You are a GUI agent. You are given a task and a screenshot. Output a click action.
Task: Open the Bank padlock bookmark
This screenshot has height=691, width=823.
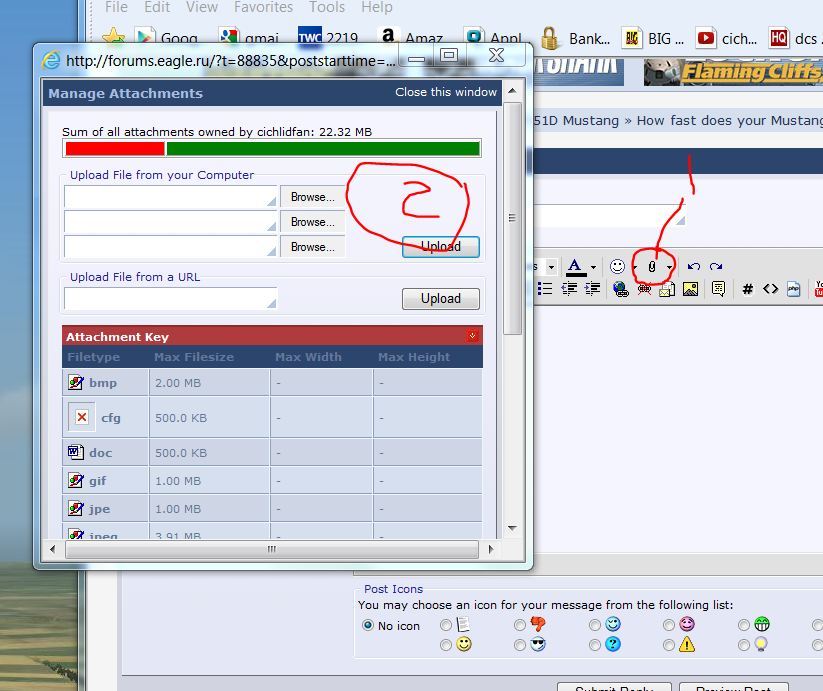click(576, 38)
